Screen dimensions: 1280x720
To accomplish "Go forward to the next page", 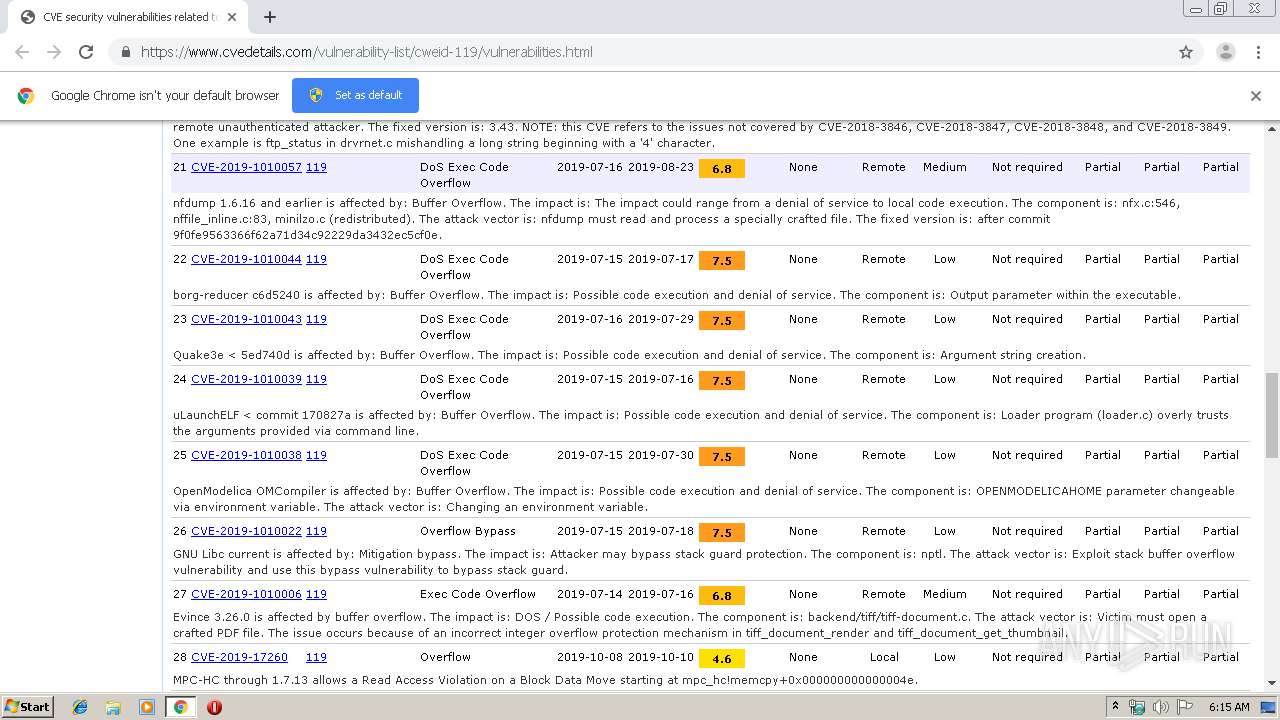I will [54, 52].
